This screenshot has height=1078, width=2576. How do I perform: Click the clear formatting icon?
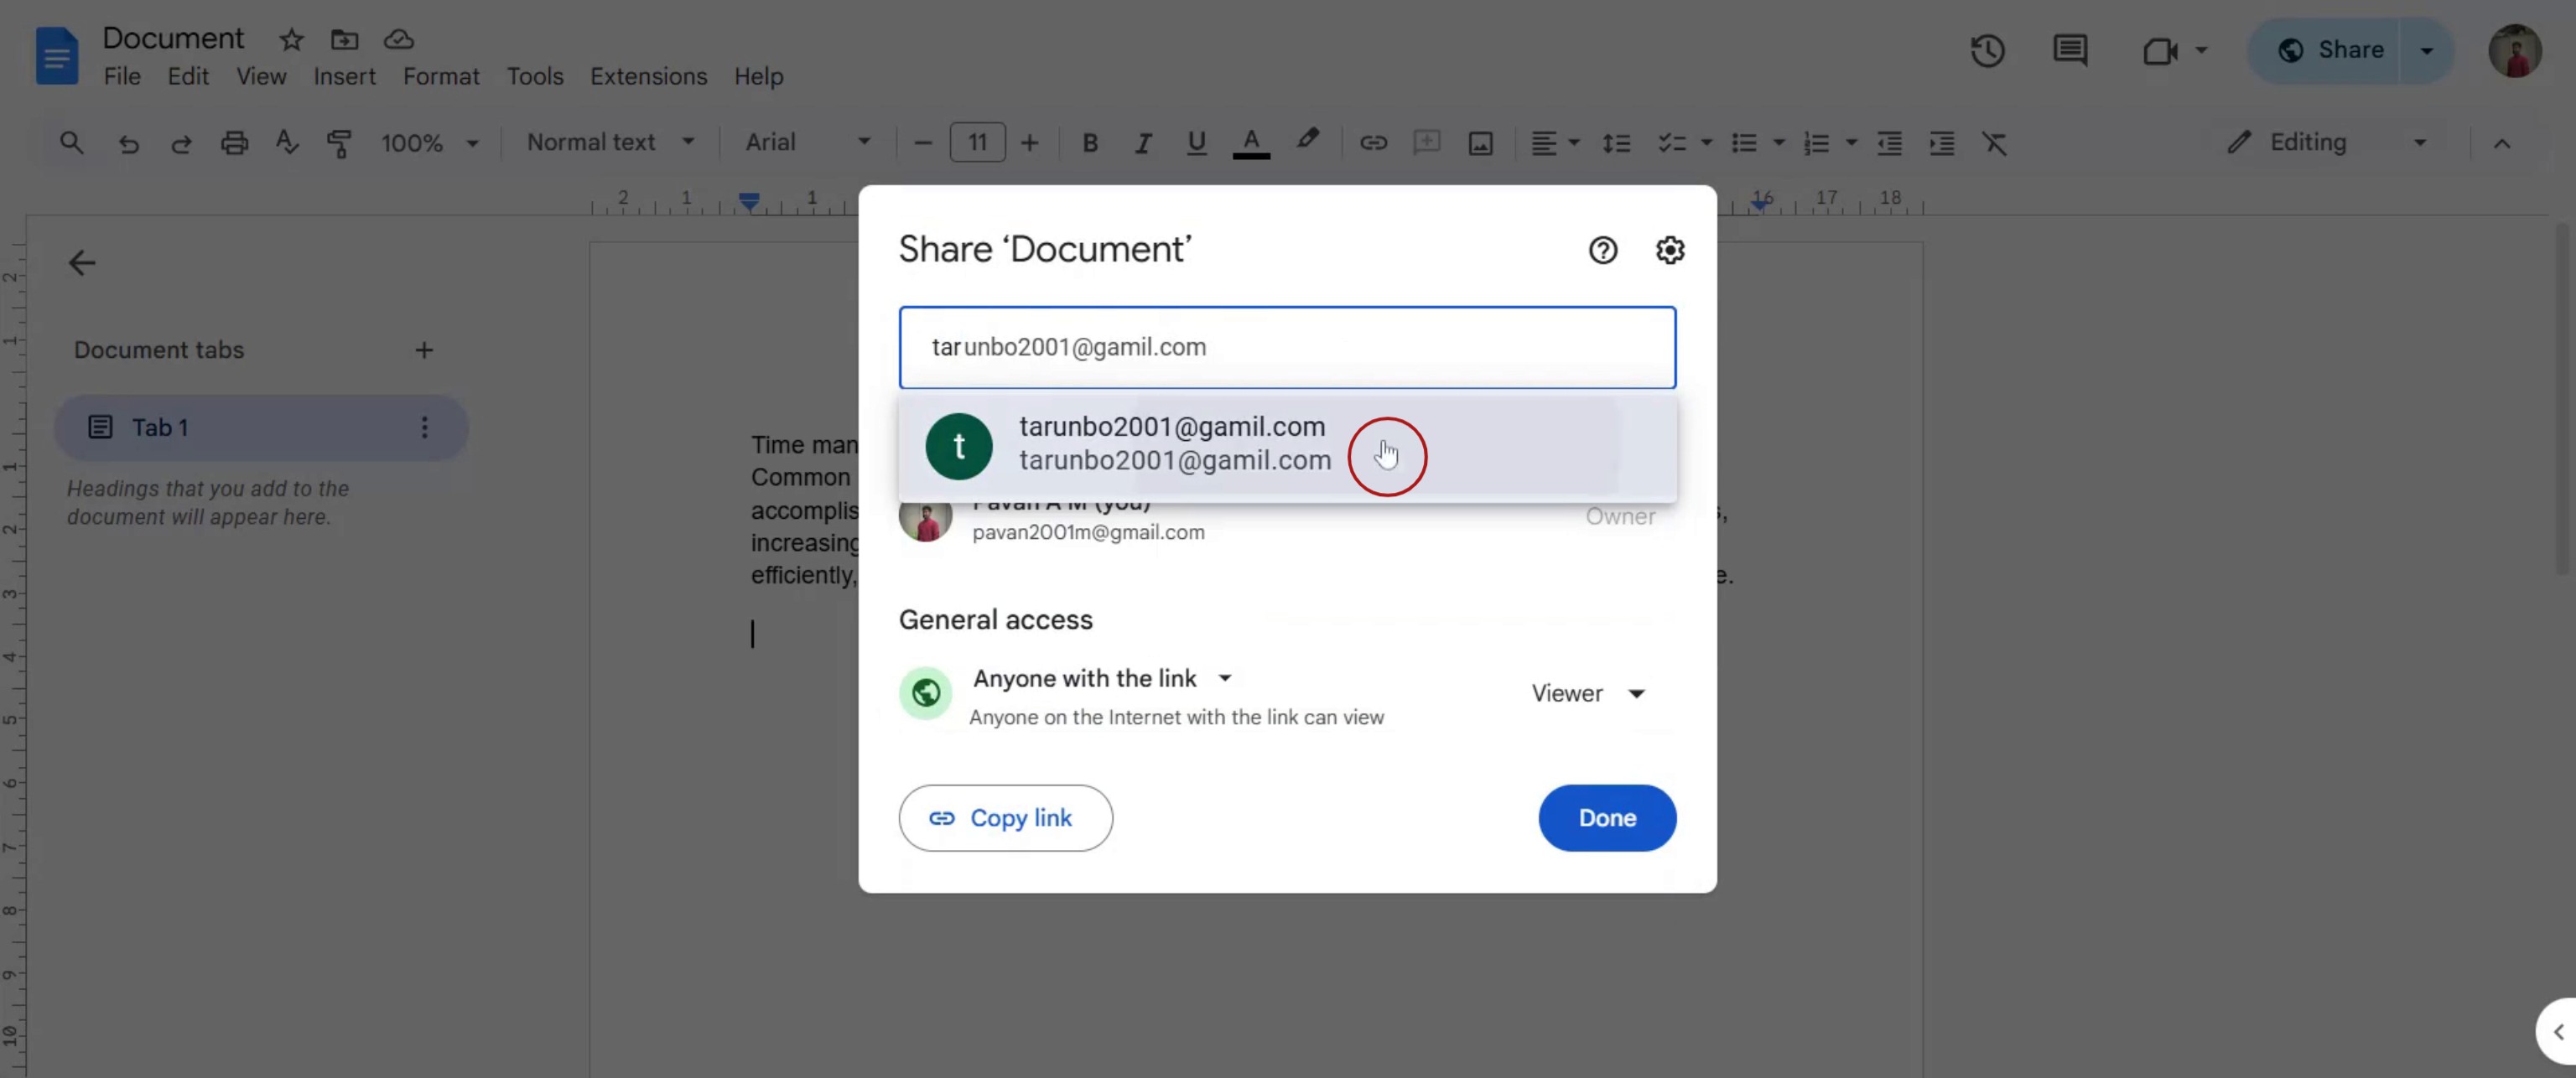(x=1994, y=143)
